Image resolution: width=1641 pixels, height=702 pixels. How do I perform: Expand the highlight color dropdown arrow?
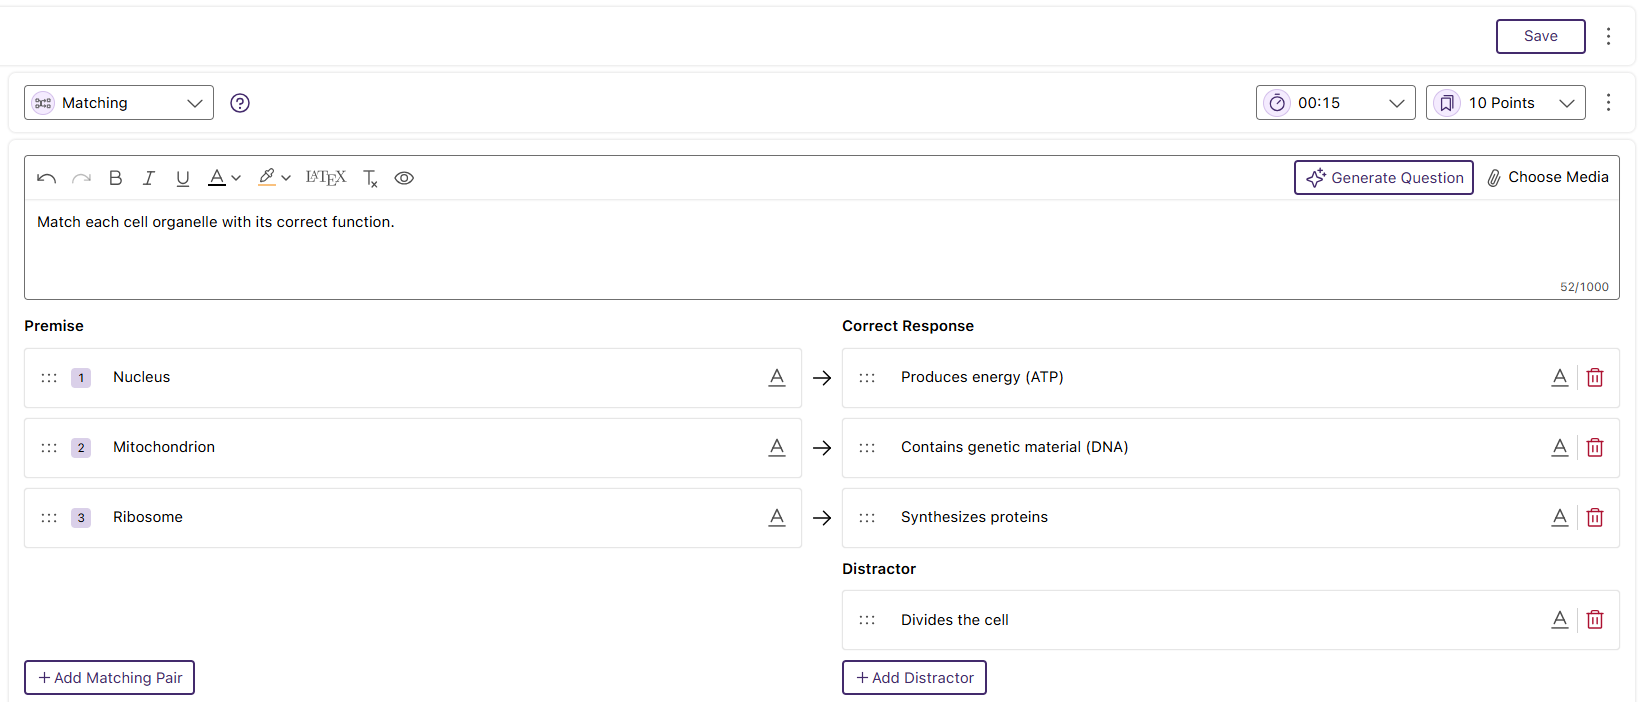click(x=286, y=178)
